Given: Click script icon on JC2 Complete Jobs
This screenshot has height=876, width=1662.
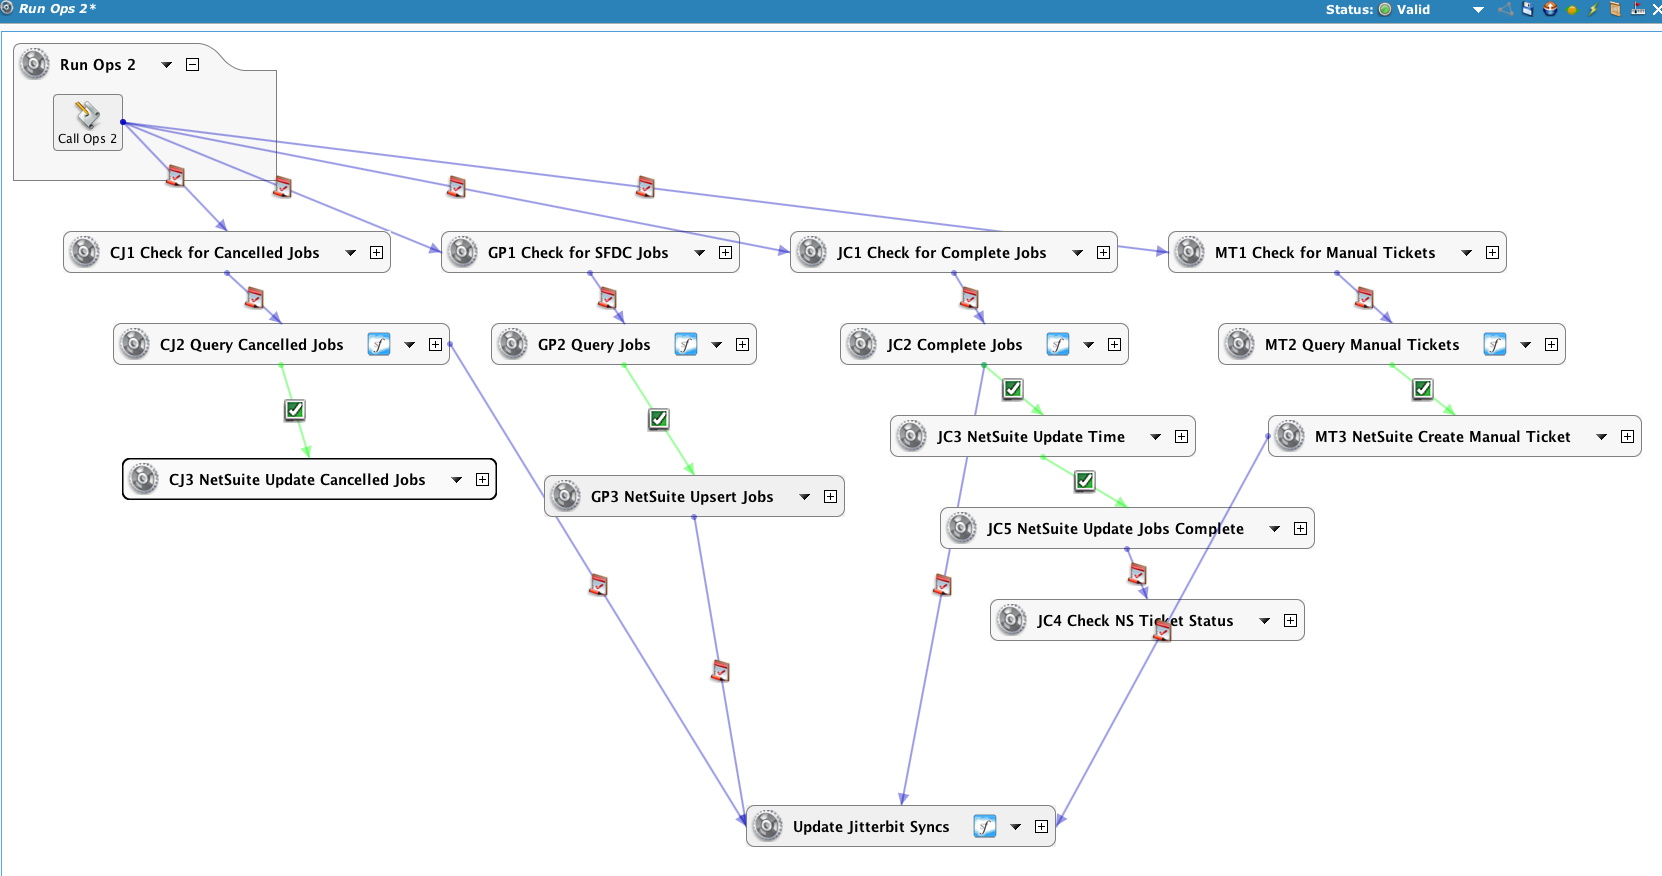Looking at the screenshot, I should pos(1058,345).
